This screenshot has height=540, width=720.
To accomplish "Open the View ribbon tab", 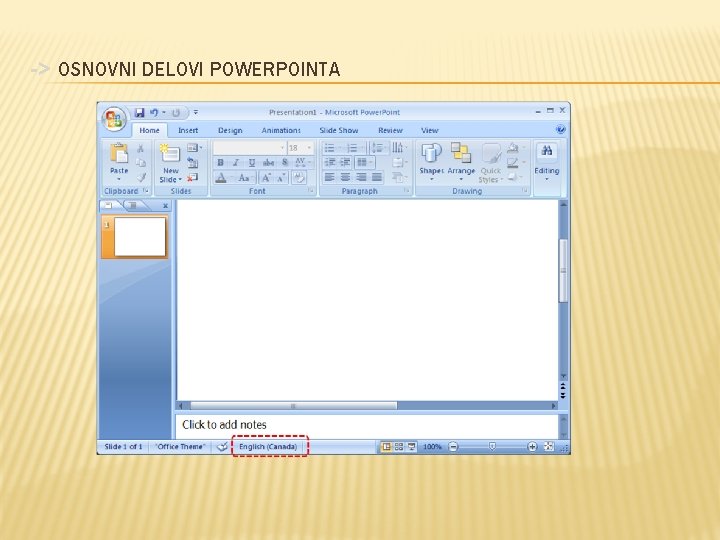I will coord(430,130).
